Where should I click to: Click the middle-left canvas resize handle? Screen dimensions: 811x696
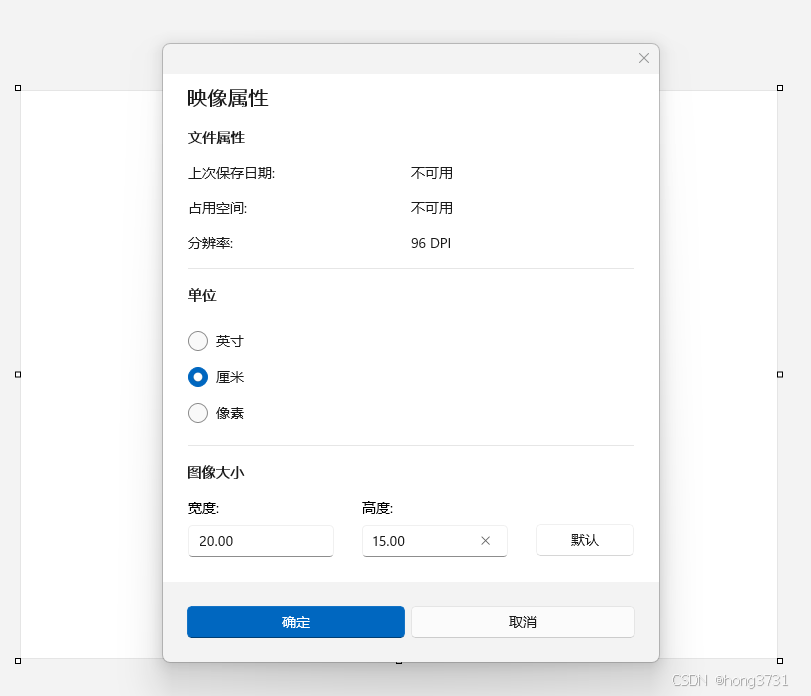[18, 374]
